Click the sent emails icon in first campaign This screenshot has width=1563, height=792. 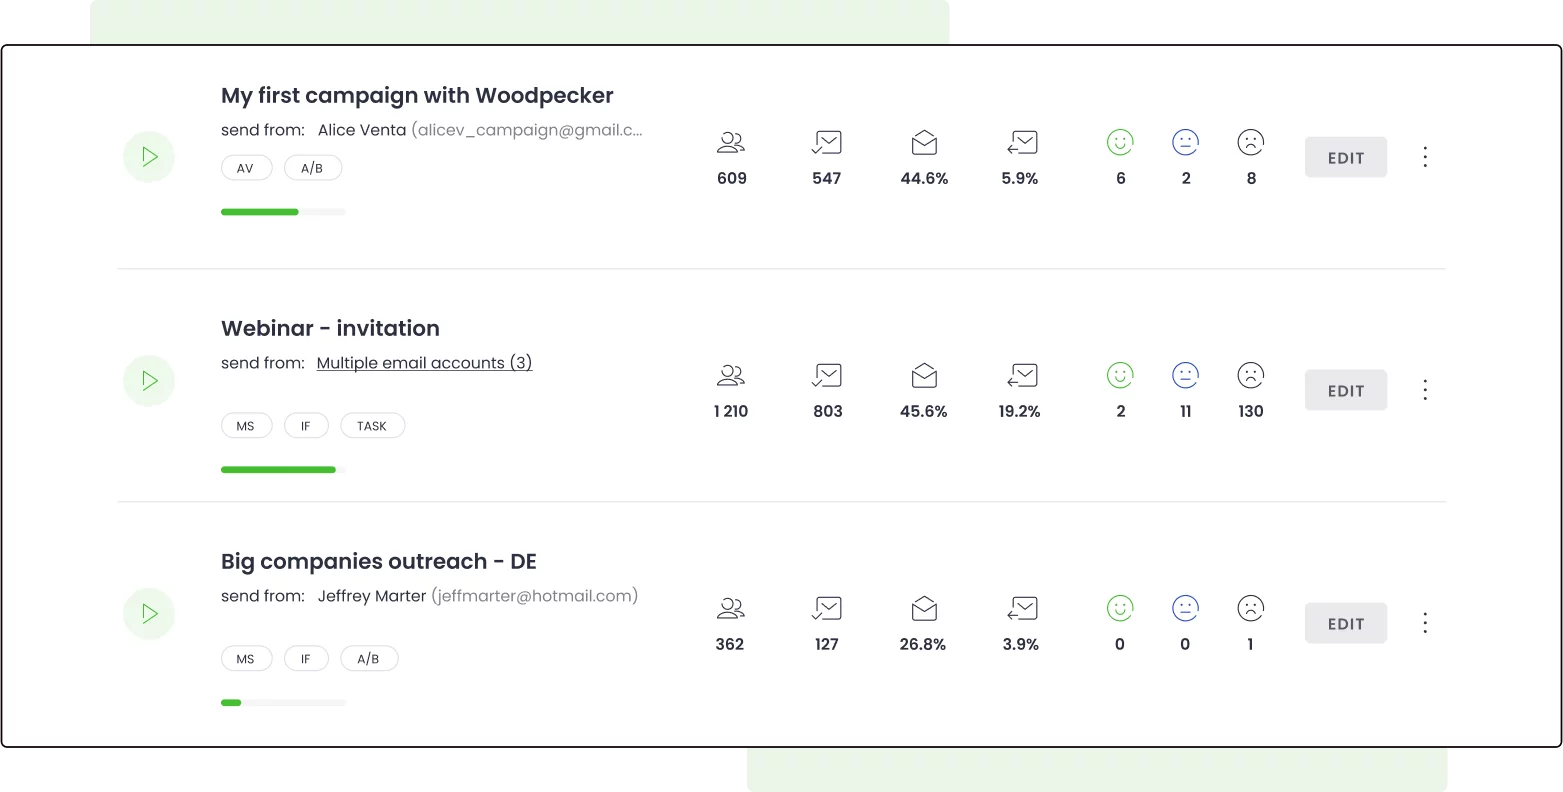826,143
